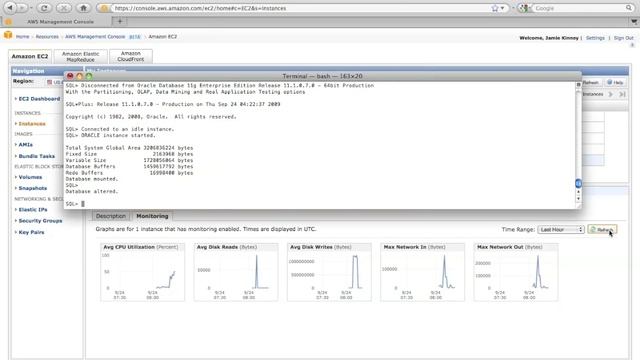
Task: Open Bundle Tasks in navigation
Action: [36, 156]
